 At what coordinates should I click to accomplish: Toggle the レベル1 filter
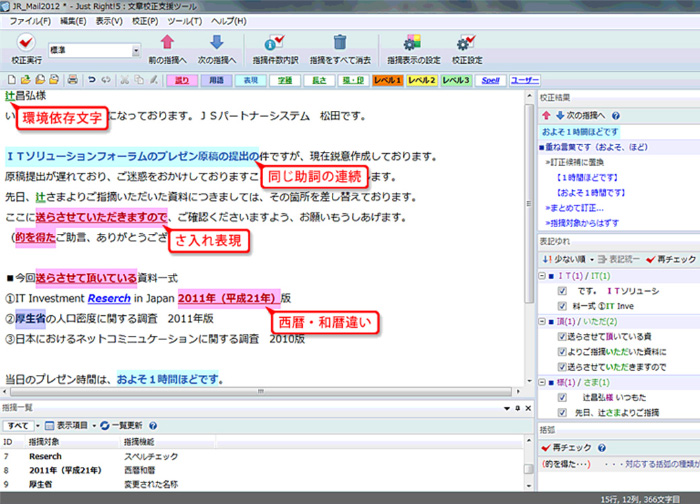[388, 80]
